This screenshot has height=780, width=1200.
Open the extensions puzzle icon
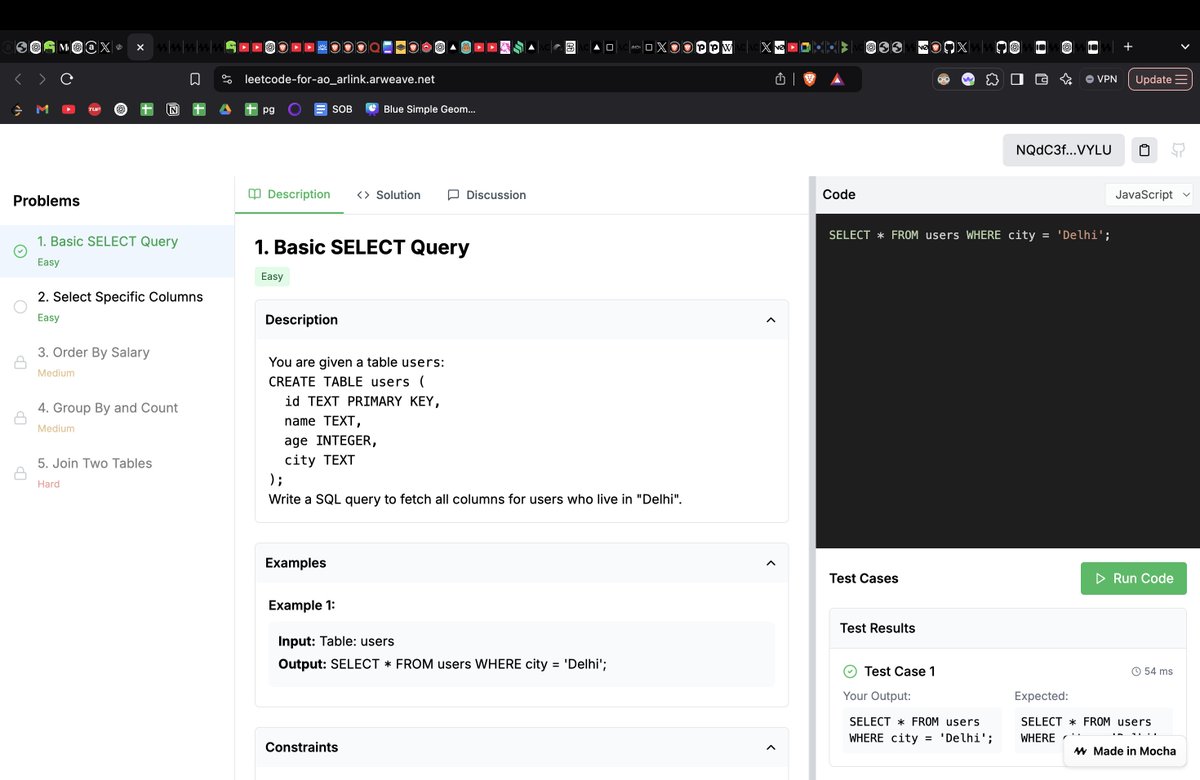click(992, 79)
